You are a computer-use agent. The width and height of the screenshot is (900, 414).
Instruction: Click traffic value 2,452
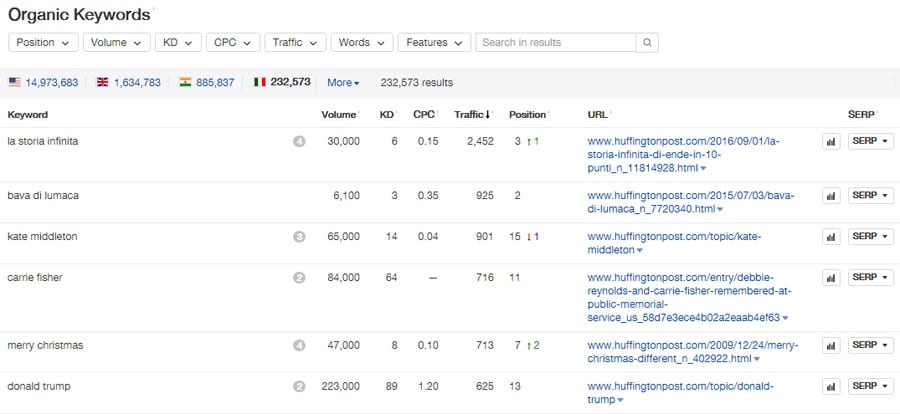[478, 141]
